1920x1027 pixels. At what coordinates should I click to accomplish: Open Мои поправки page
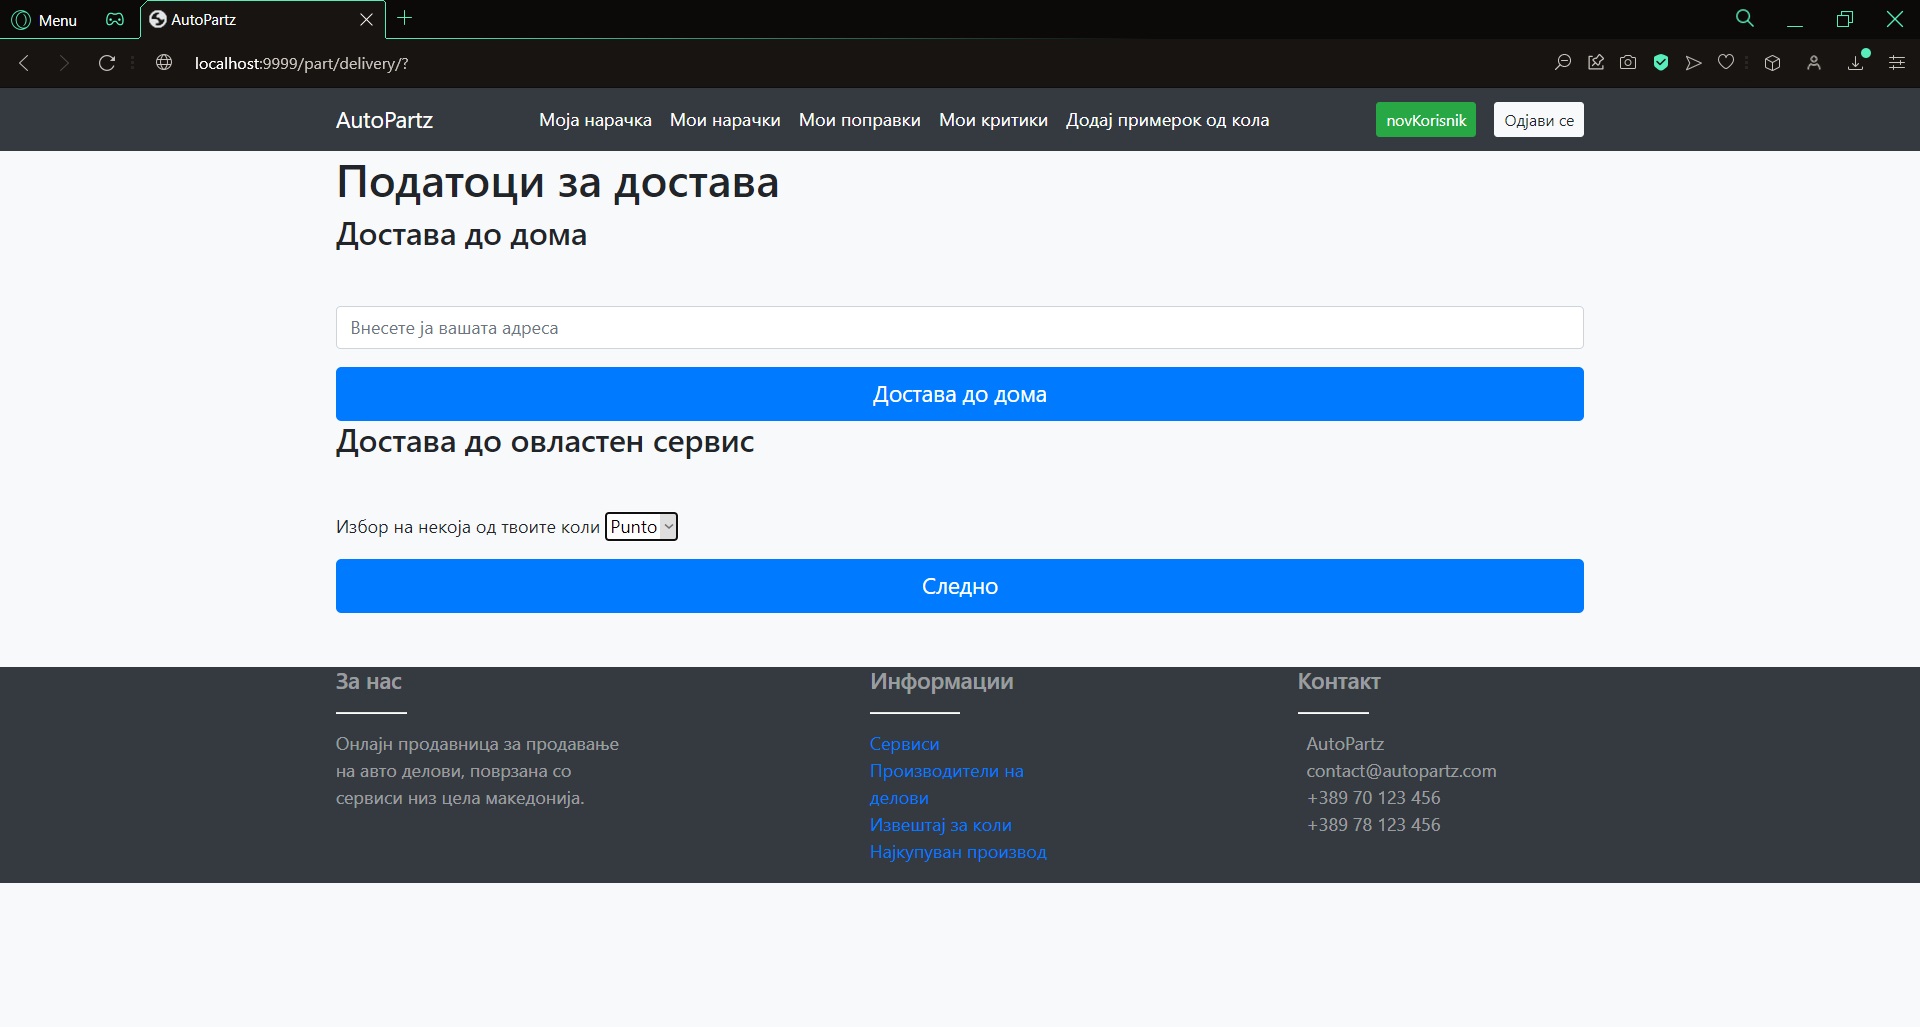(x=859, y=120)
